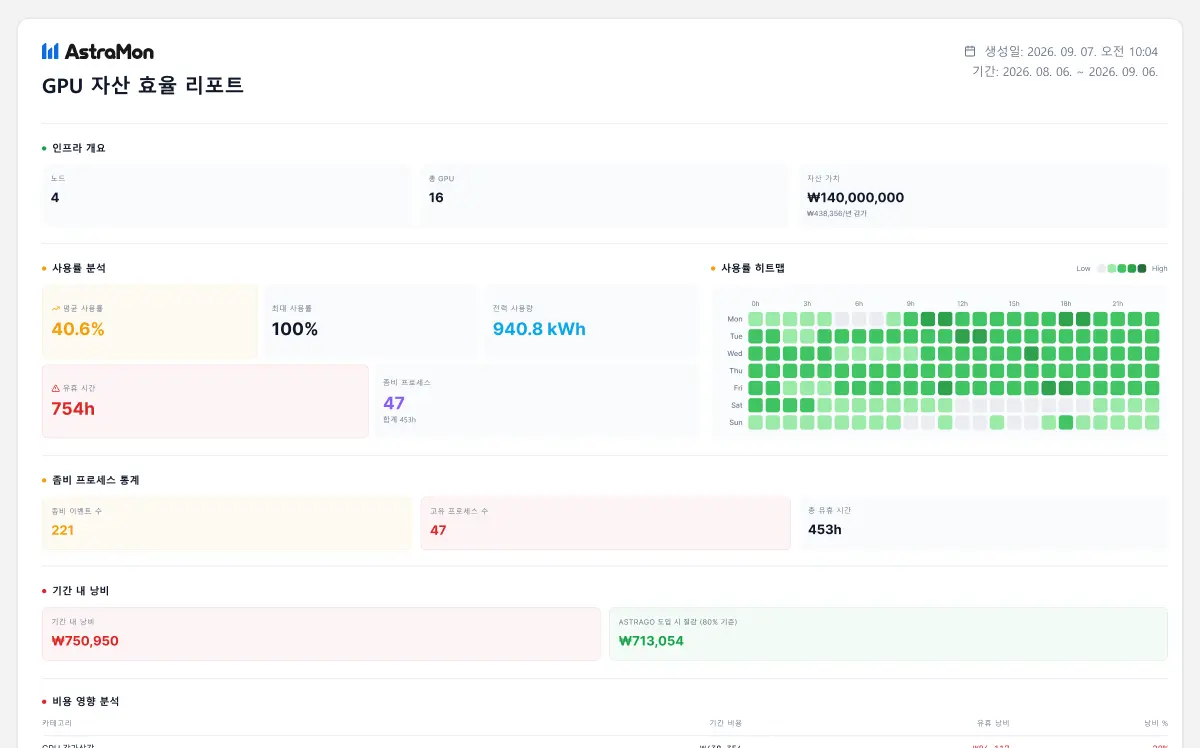Image resolution: width=1200 pixels, height=748 pixels.
Task: Click the 노드 value 4
Action: pos(55,198)
